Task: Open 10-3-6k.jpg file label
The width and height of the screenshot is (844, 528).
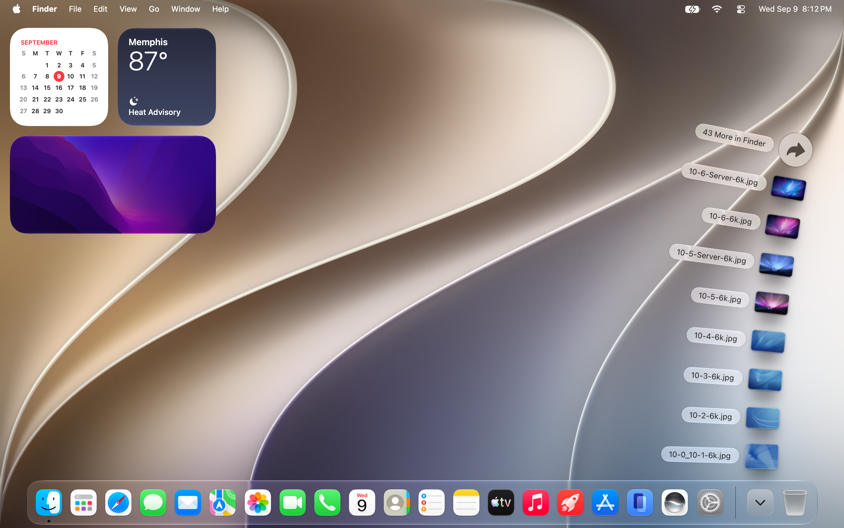Action: tap(713, 376)
